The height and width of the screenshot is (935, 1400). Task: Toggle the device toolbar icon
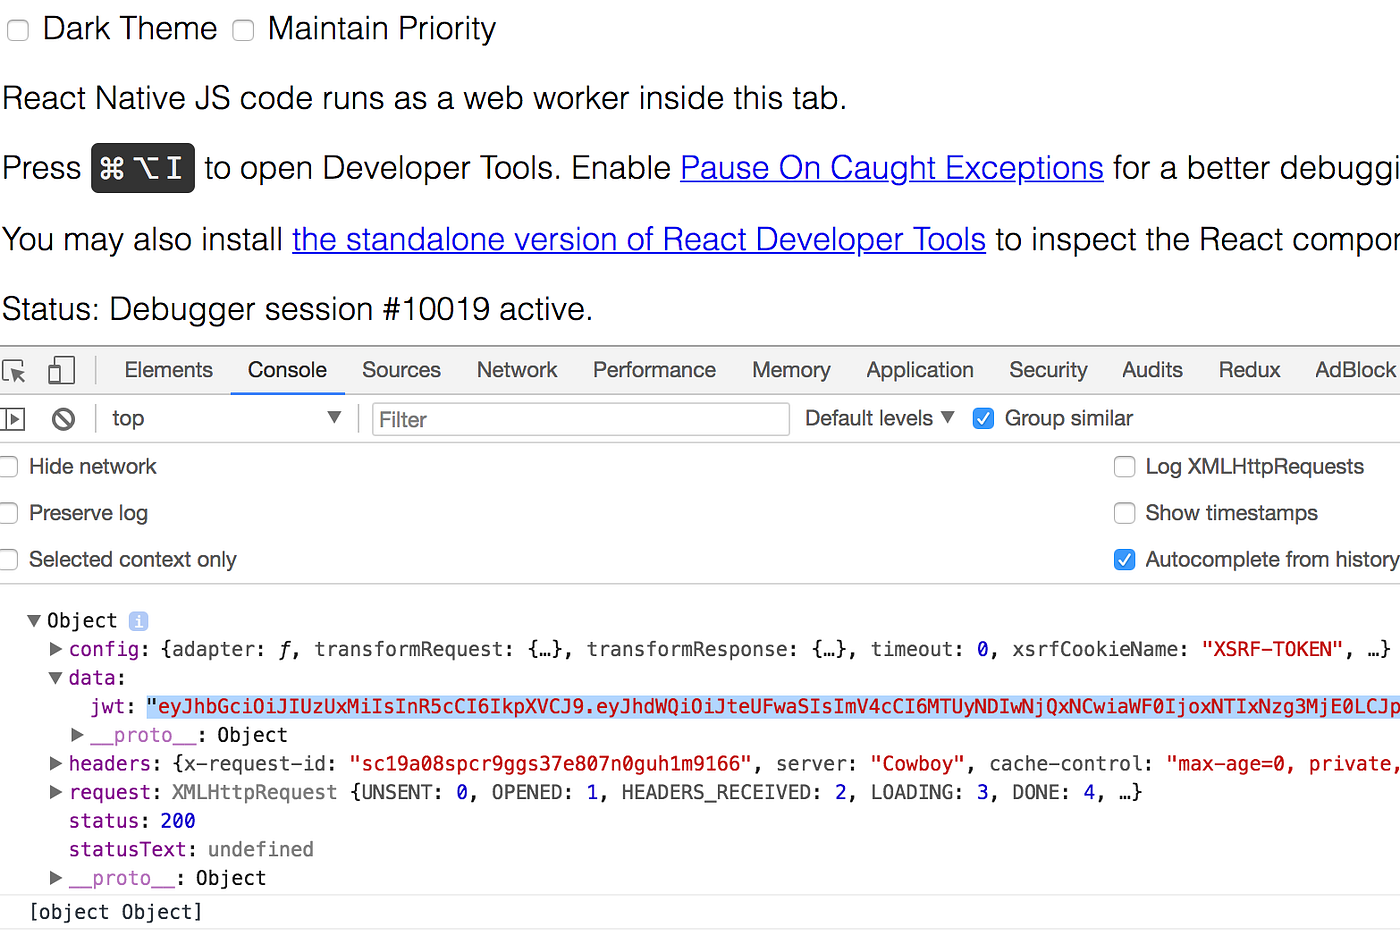(62, 371)
